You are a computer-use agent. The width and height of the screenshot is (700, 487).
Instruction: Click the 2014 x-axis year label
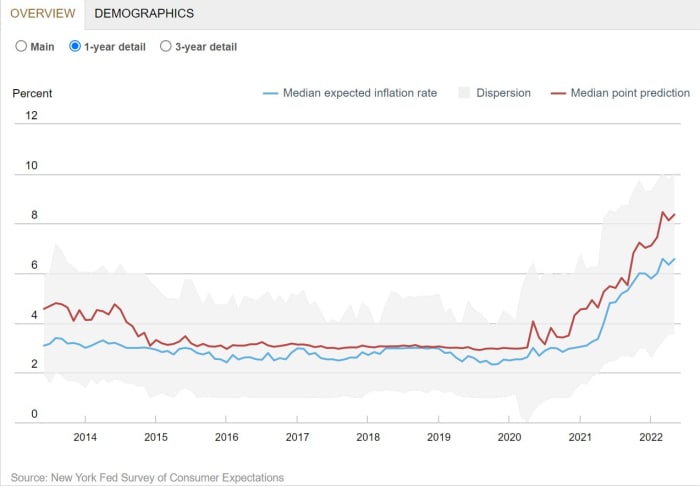(85, 437)
